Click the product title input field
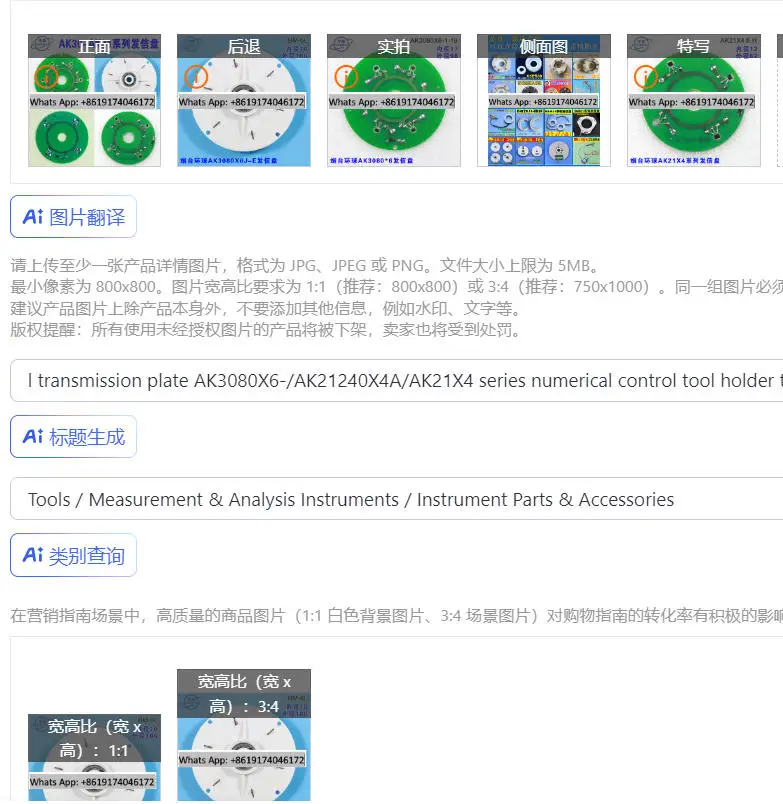The width and height of the screenshot is (783, 804). point(396,380)
